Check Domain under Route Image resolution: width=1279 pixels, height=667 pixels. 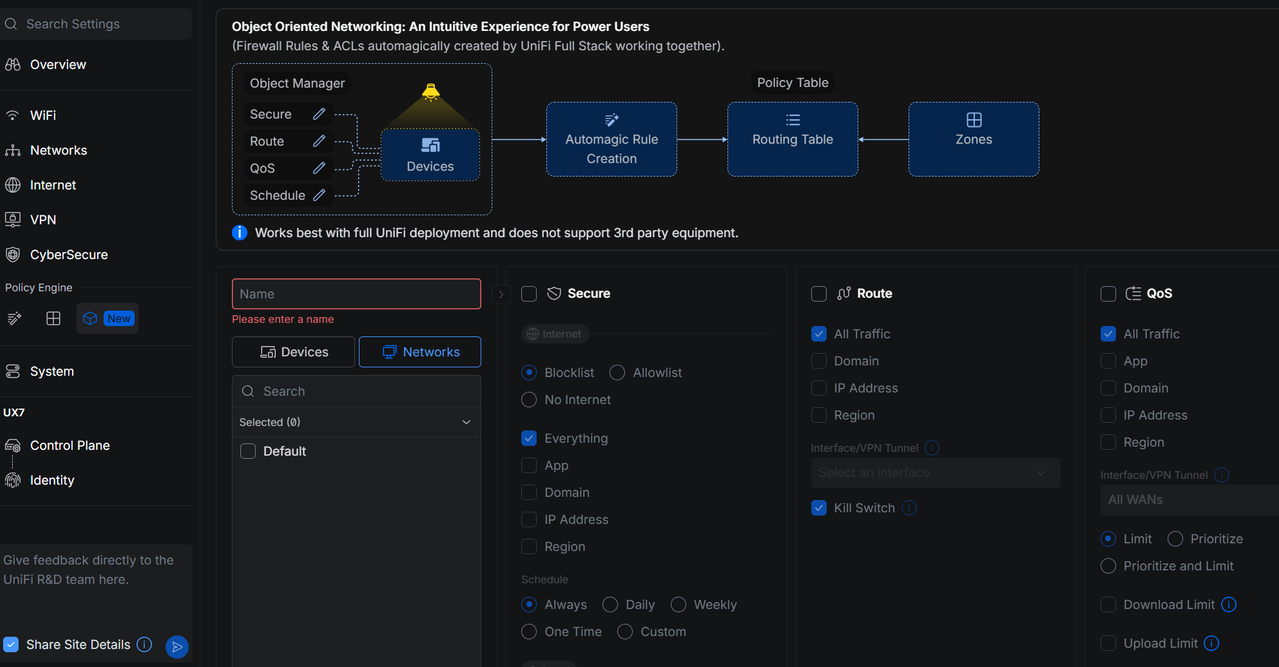click(x=819, y=361)
